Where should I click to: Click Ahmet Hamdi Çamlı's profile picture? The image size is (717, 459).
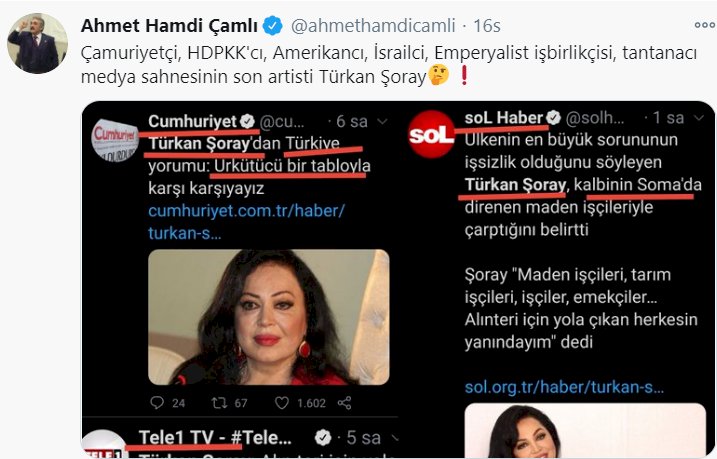tap(37, 43)
